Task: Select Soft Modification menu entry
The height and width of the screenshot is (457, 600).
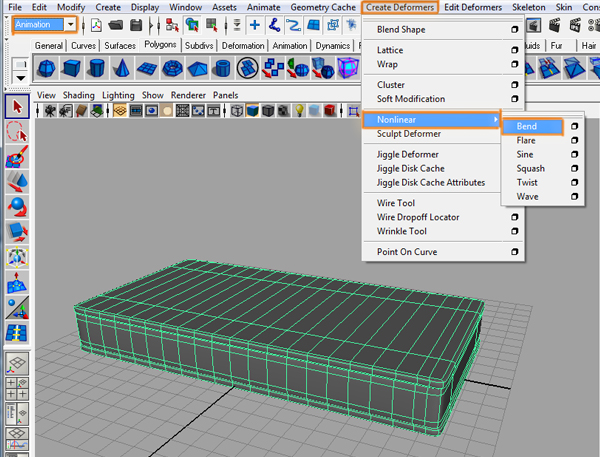Action: click(411, 99)
